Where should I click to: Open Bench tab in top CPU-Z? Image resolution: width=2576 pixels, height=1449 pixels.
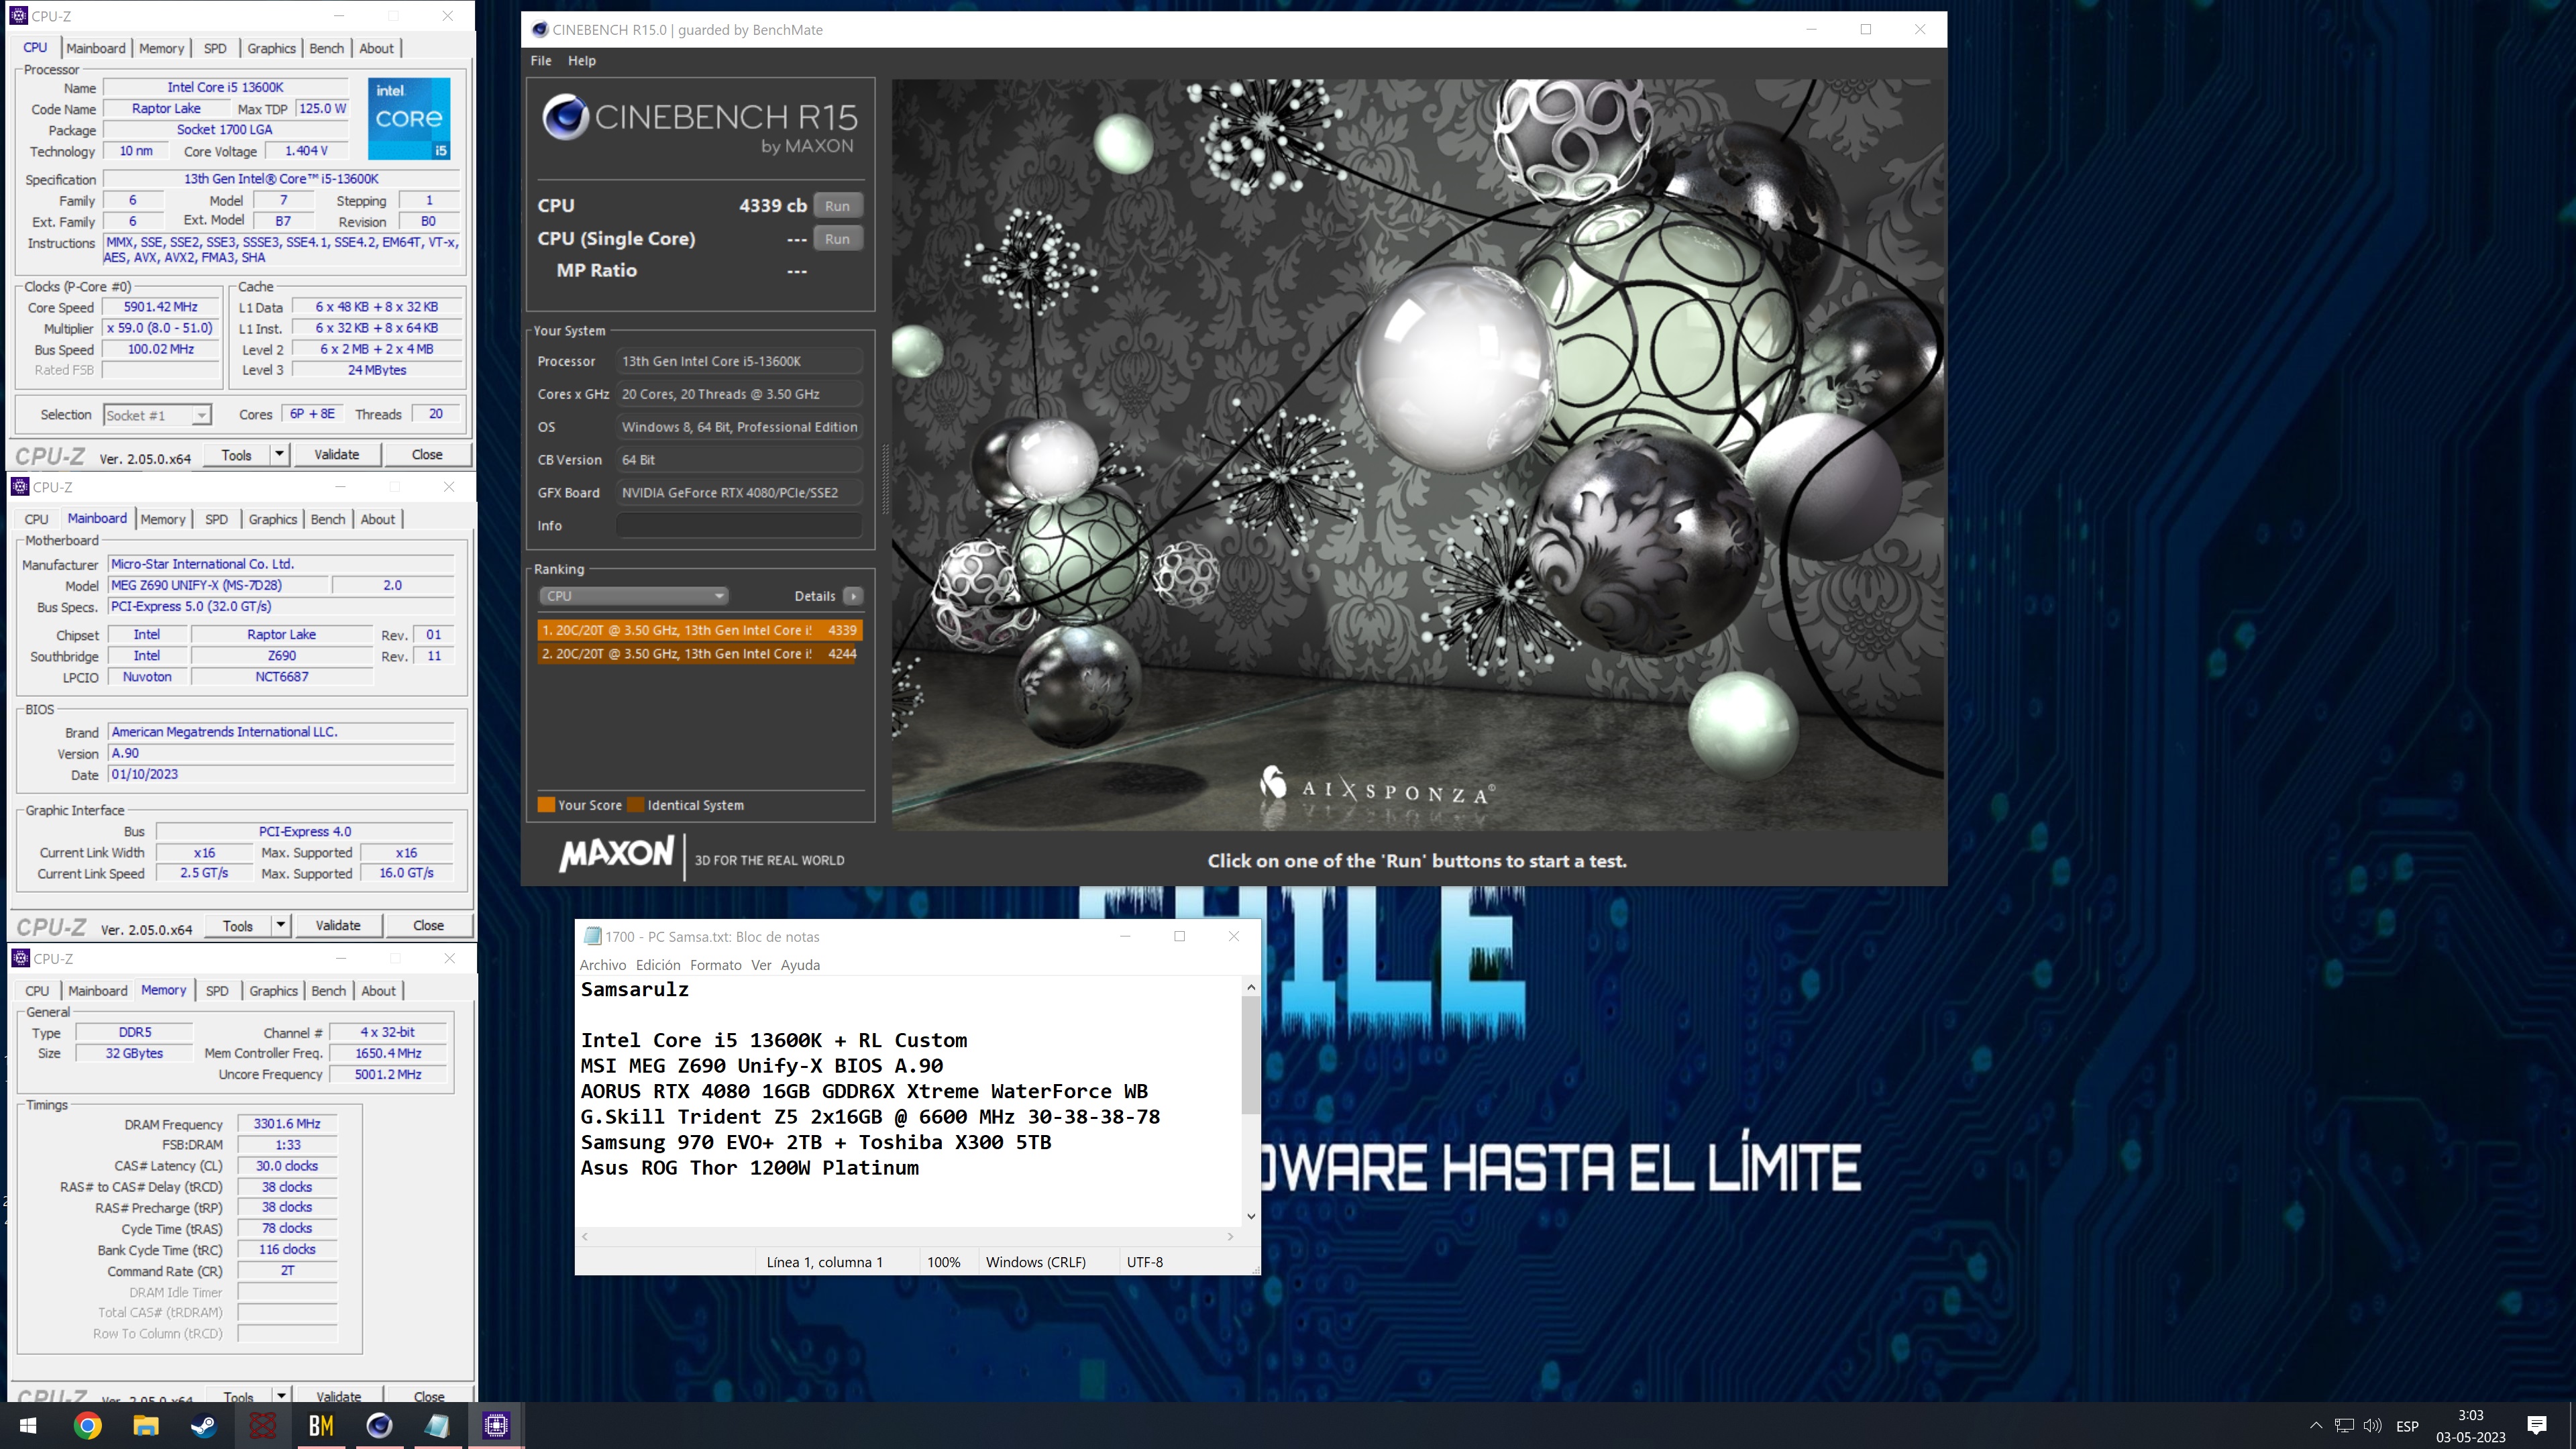click(x=326, y=48)
